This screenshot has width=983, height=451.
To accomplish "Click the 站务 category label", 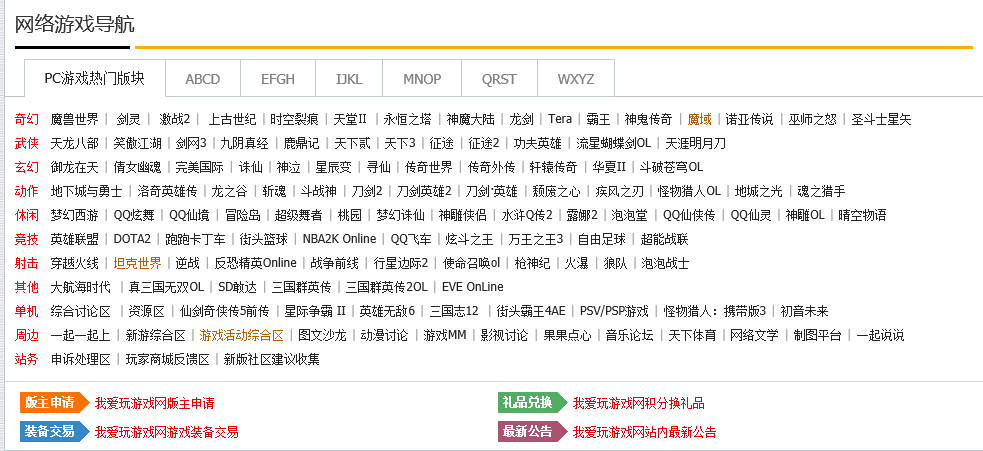I will [26, 359].
